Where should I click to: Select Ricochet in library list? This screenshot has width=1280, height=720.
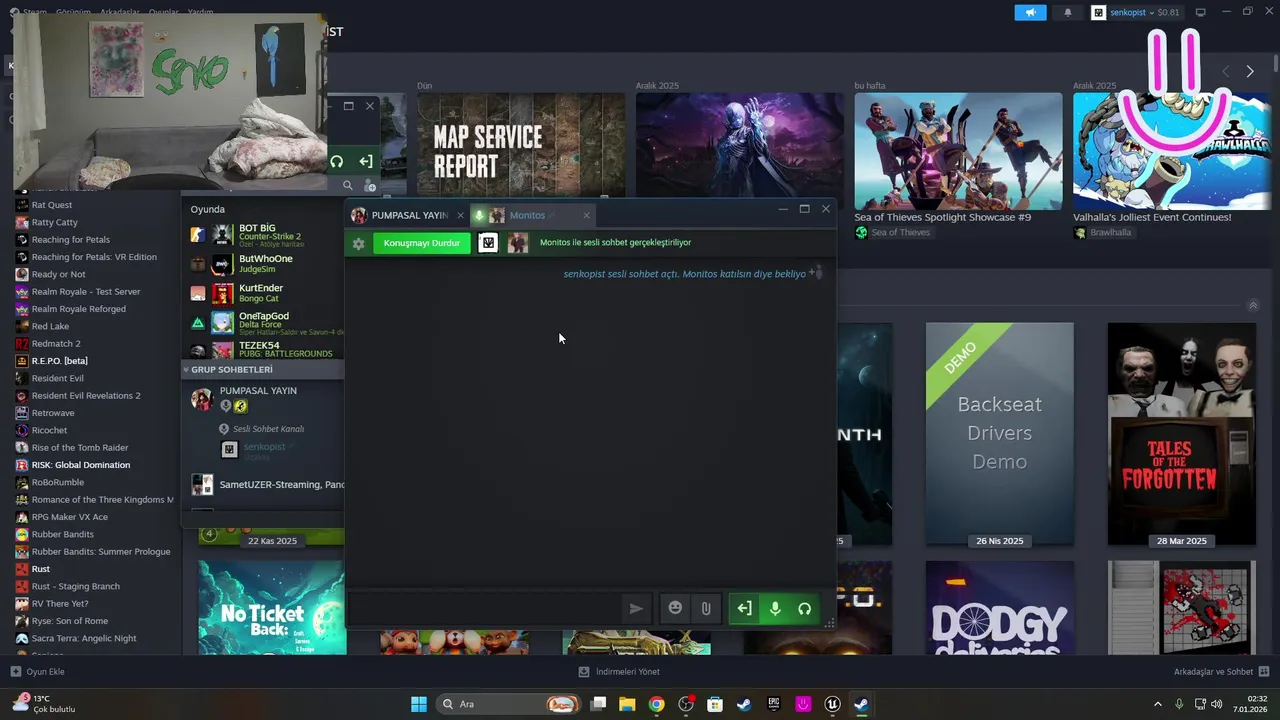point(49,430)
